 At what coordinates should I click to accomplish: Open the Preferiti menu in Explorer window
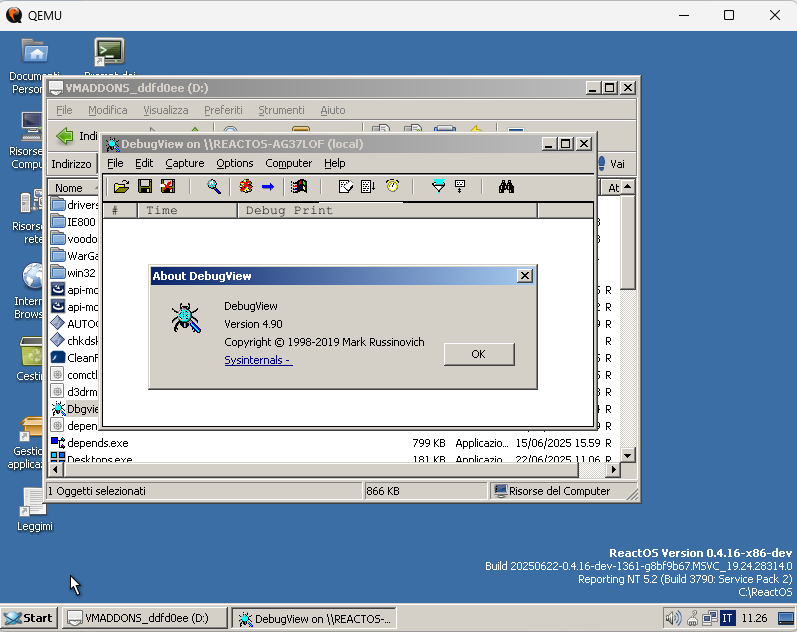coord(223,110)
